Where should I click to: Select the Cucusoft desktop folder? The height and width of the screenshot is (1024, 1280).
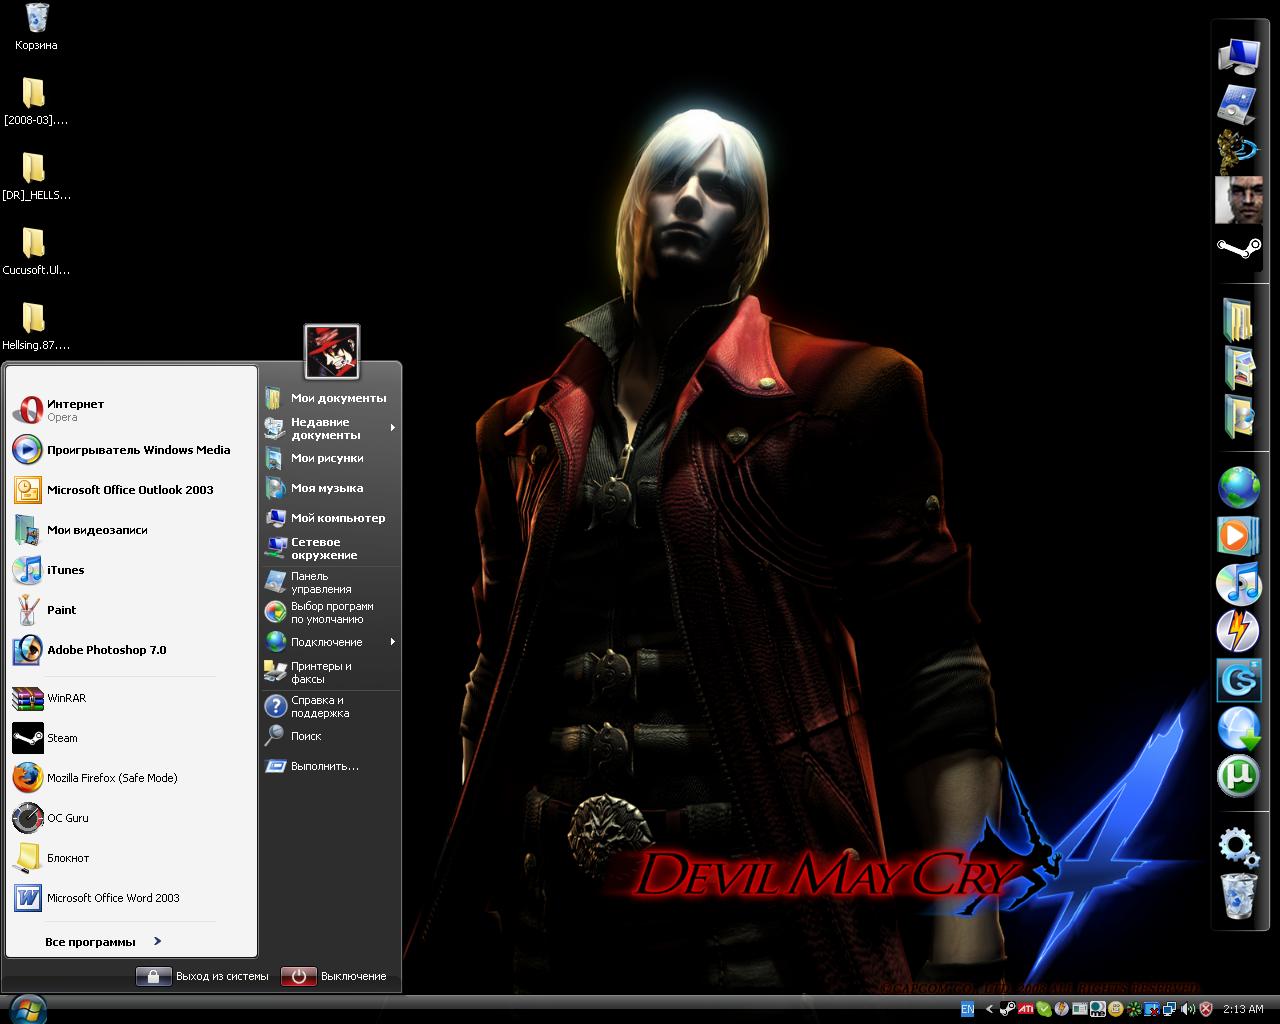tap(36, 252)
